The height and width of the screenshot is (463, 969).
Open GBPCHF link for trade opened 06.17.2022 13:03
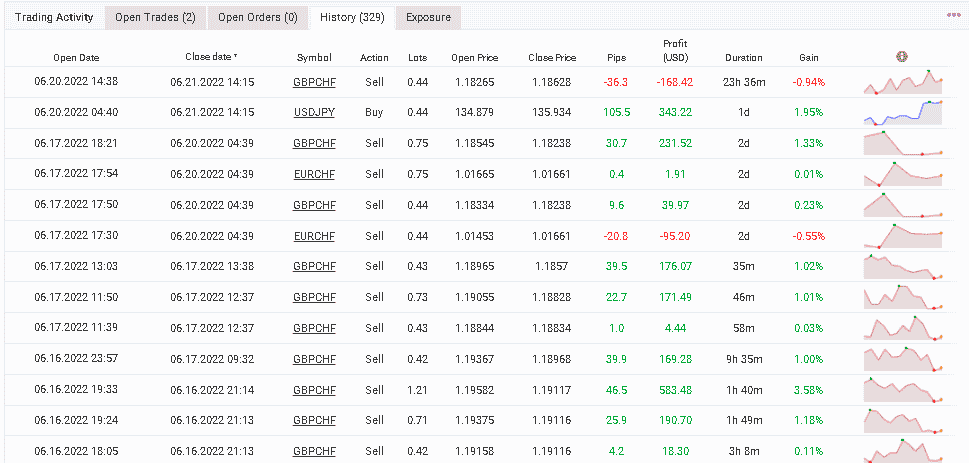click(x=315, y=266)
